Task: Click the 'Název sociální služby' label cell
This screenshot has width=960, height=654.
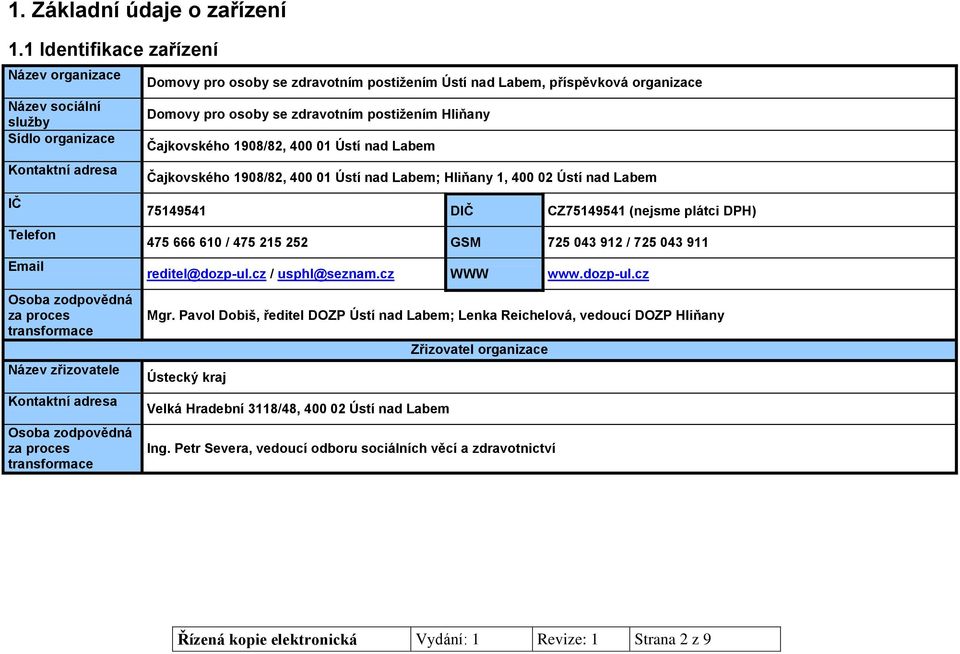Action: (x=73, y=114)
